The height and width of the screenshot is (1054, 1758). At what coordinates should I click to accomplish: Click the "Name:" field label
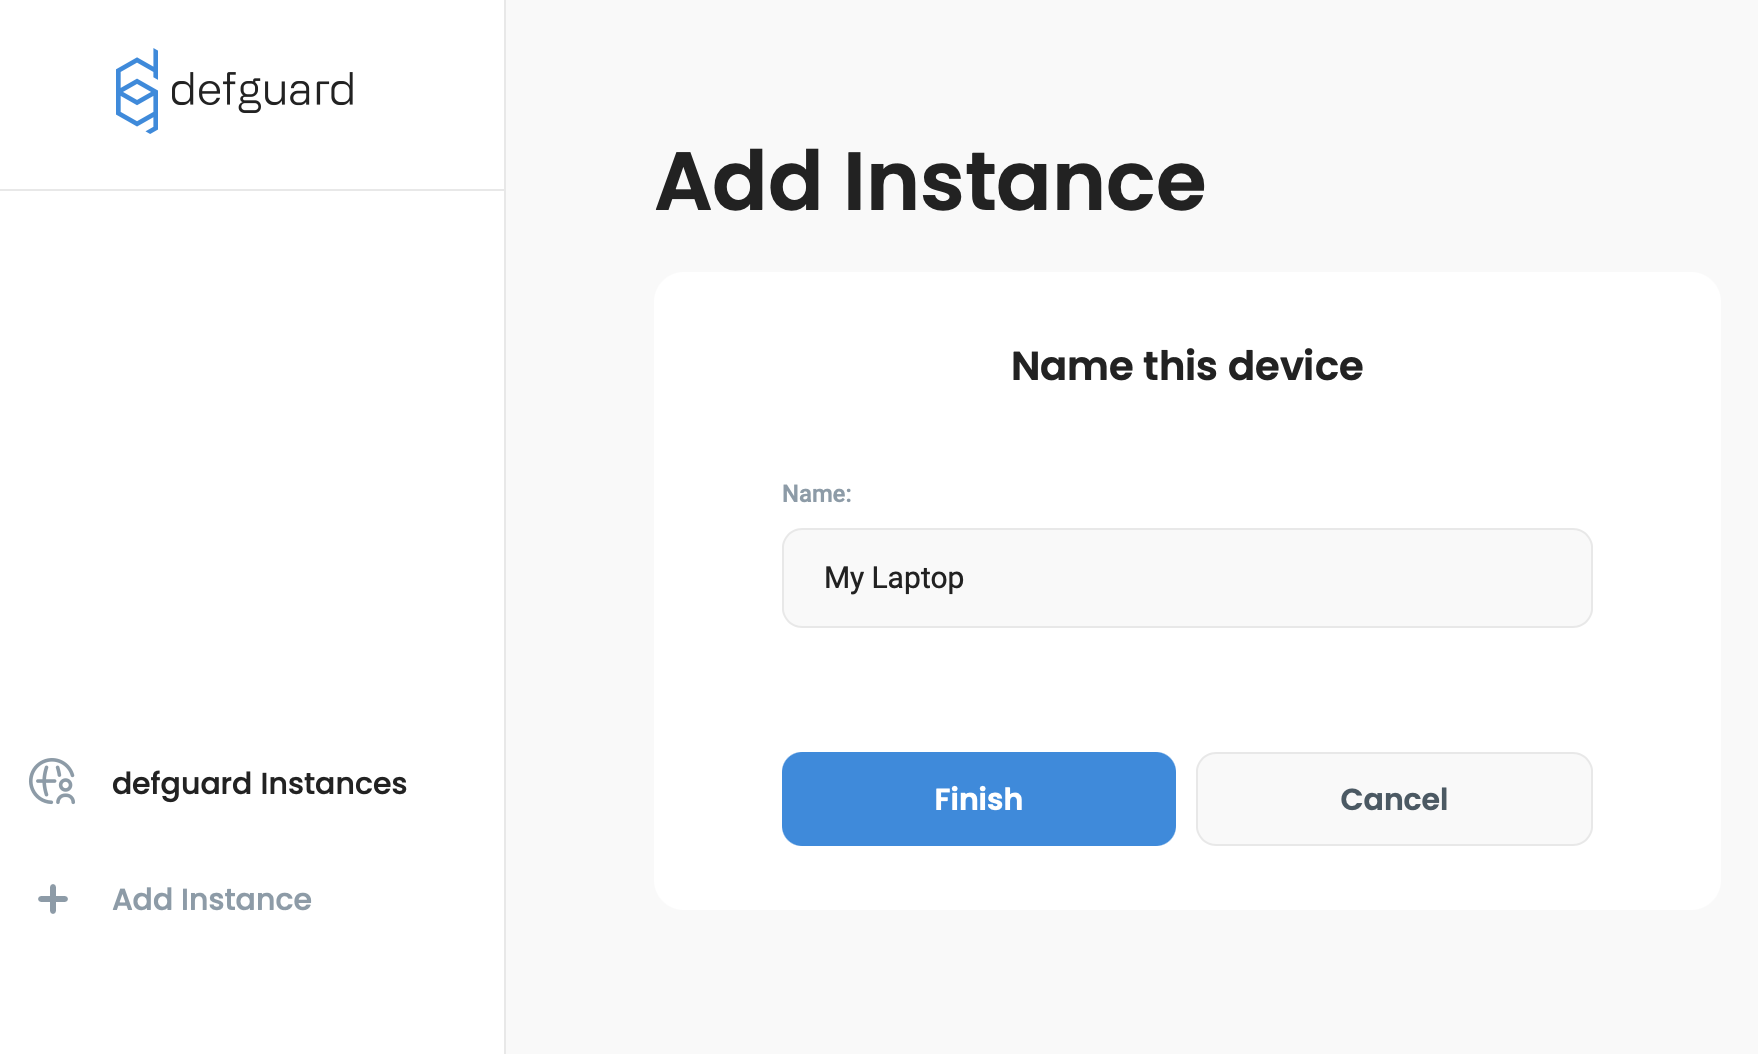point(816,494)
